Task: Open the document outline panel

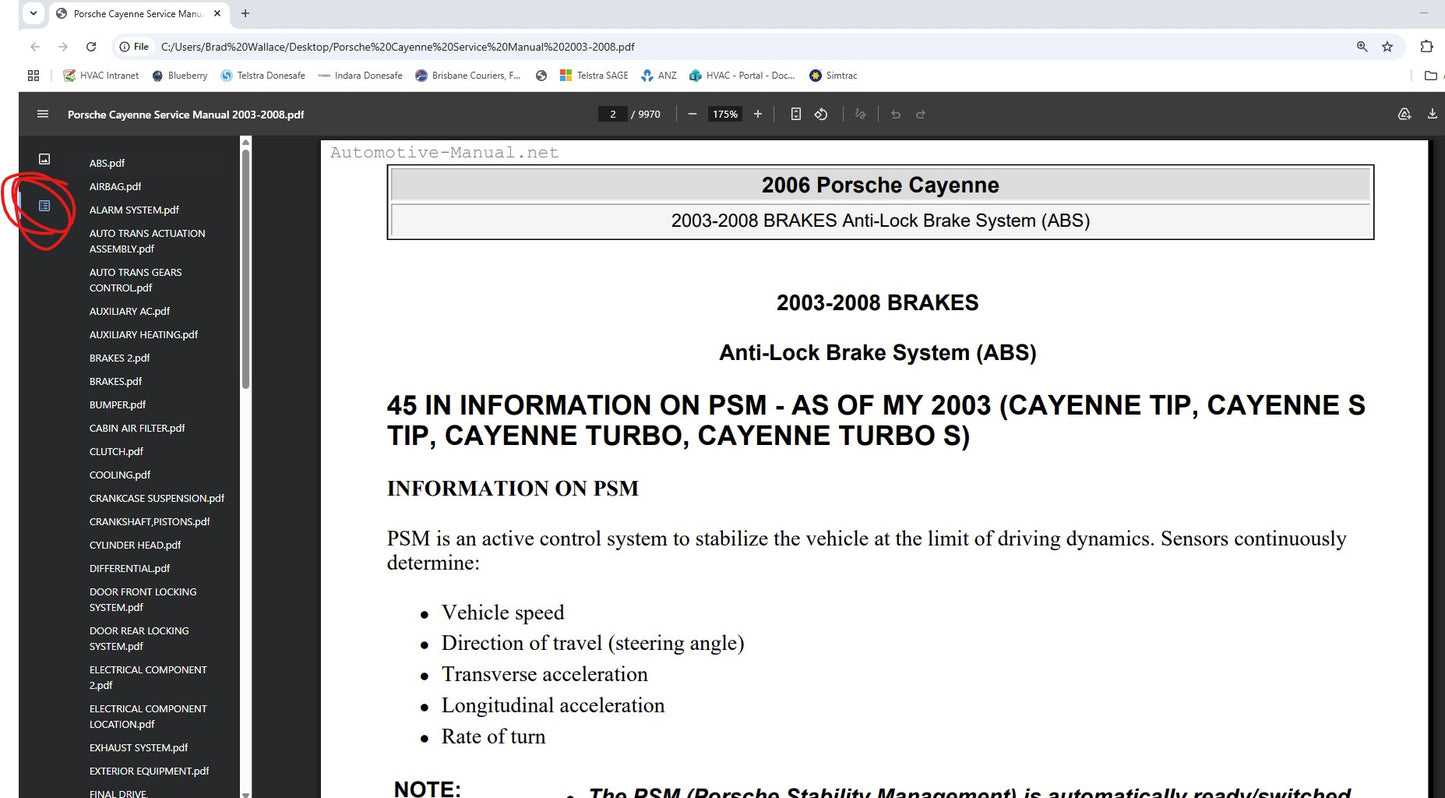Action: (44, 205)
